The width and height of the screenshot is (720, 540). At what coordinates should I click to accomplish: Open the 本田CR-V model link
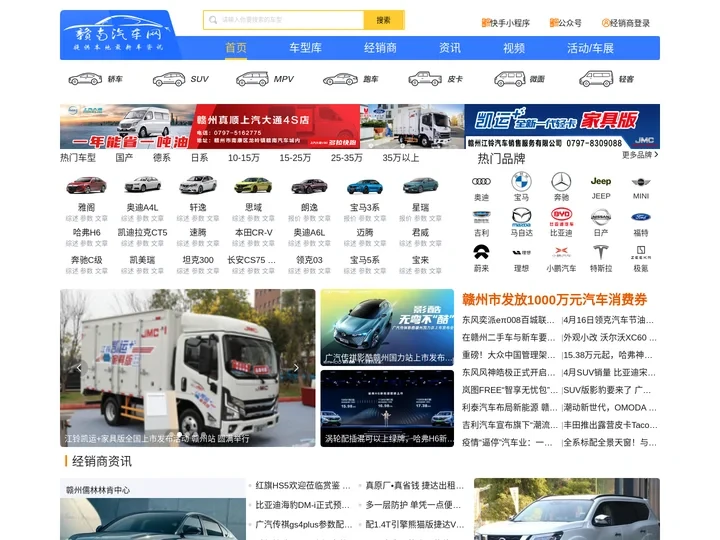(x=253, y=232)
